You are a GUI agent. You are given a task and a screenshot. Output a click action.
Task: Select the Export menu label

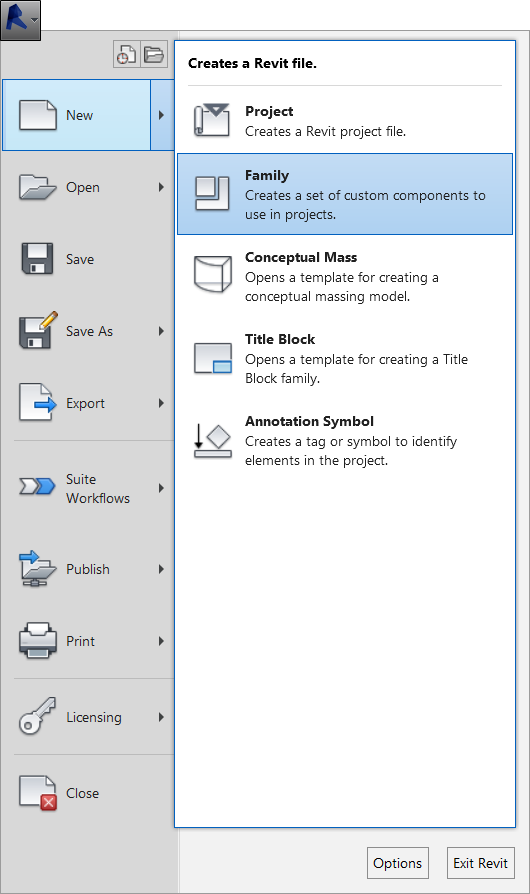point(85,404)
